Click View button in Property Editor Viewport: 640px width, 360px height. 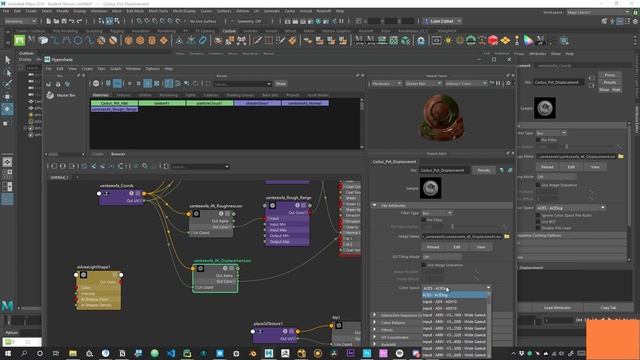(481, 247)
